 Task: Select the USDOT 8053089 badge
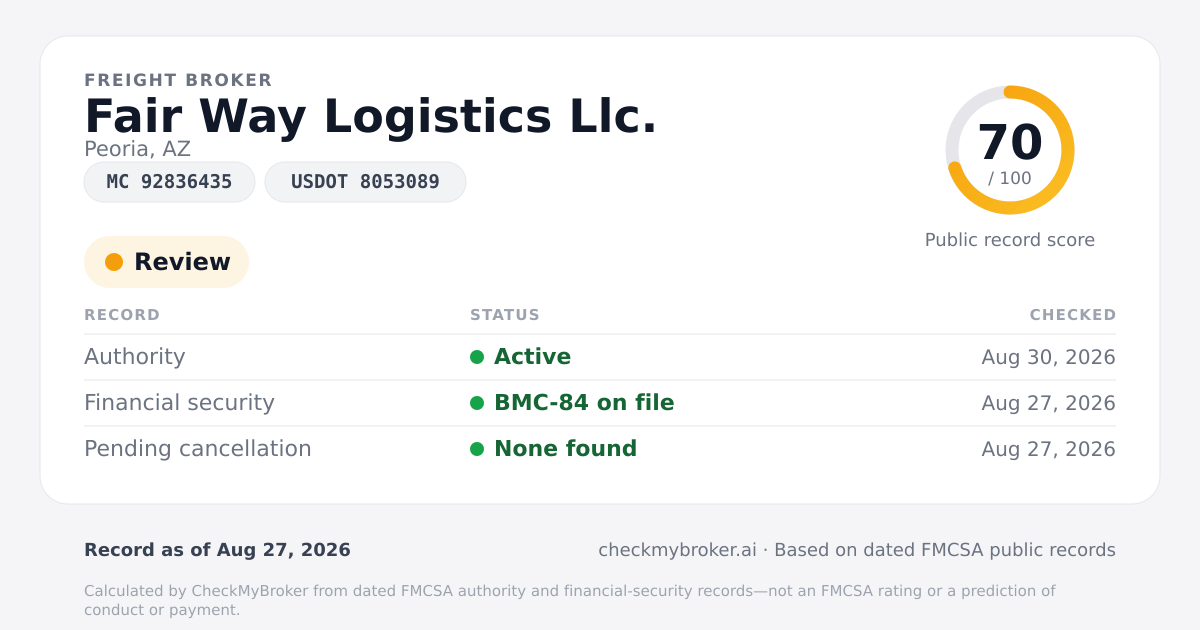tap(365, 182)
